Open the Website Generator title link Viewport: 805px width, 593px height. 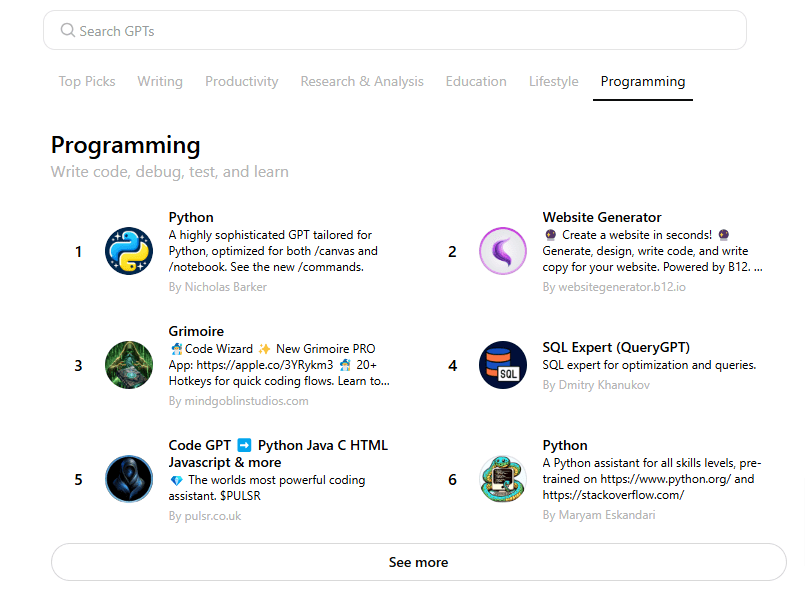click(602, 217)
